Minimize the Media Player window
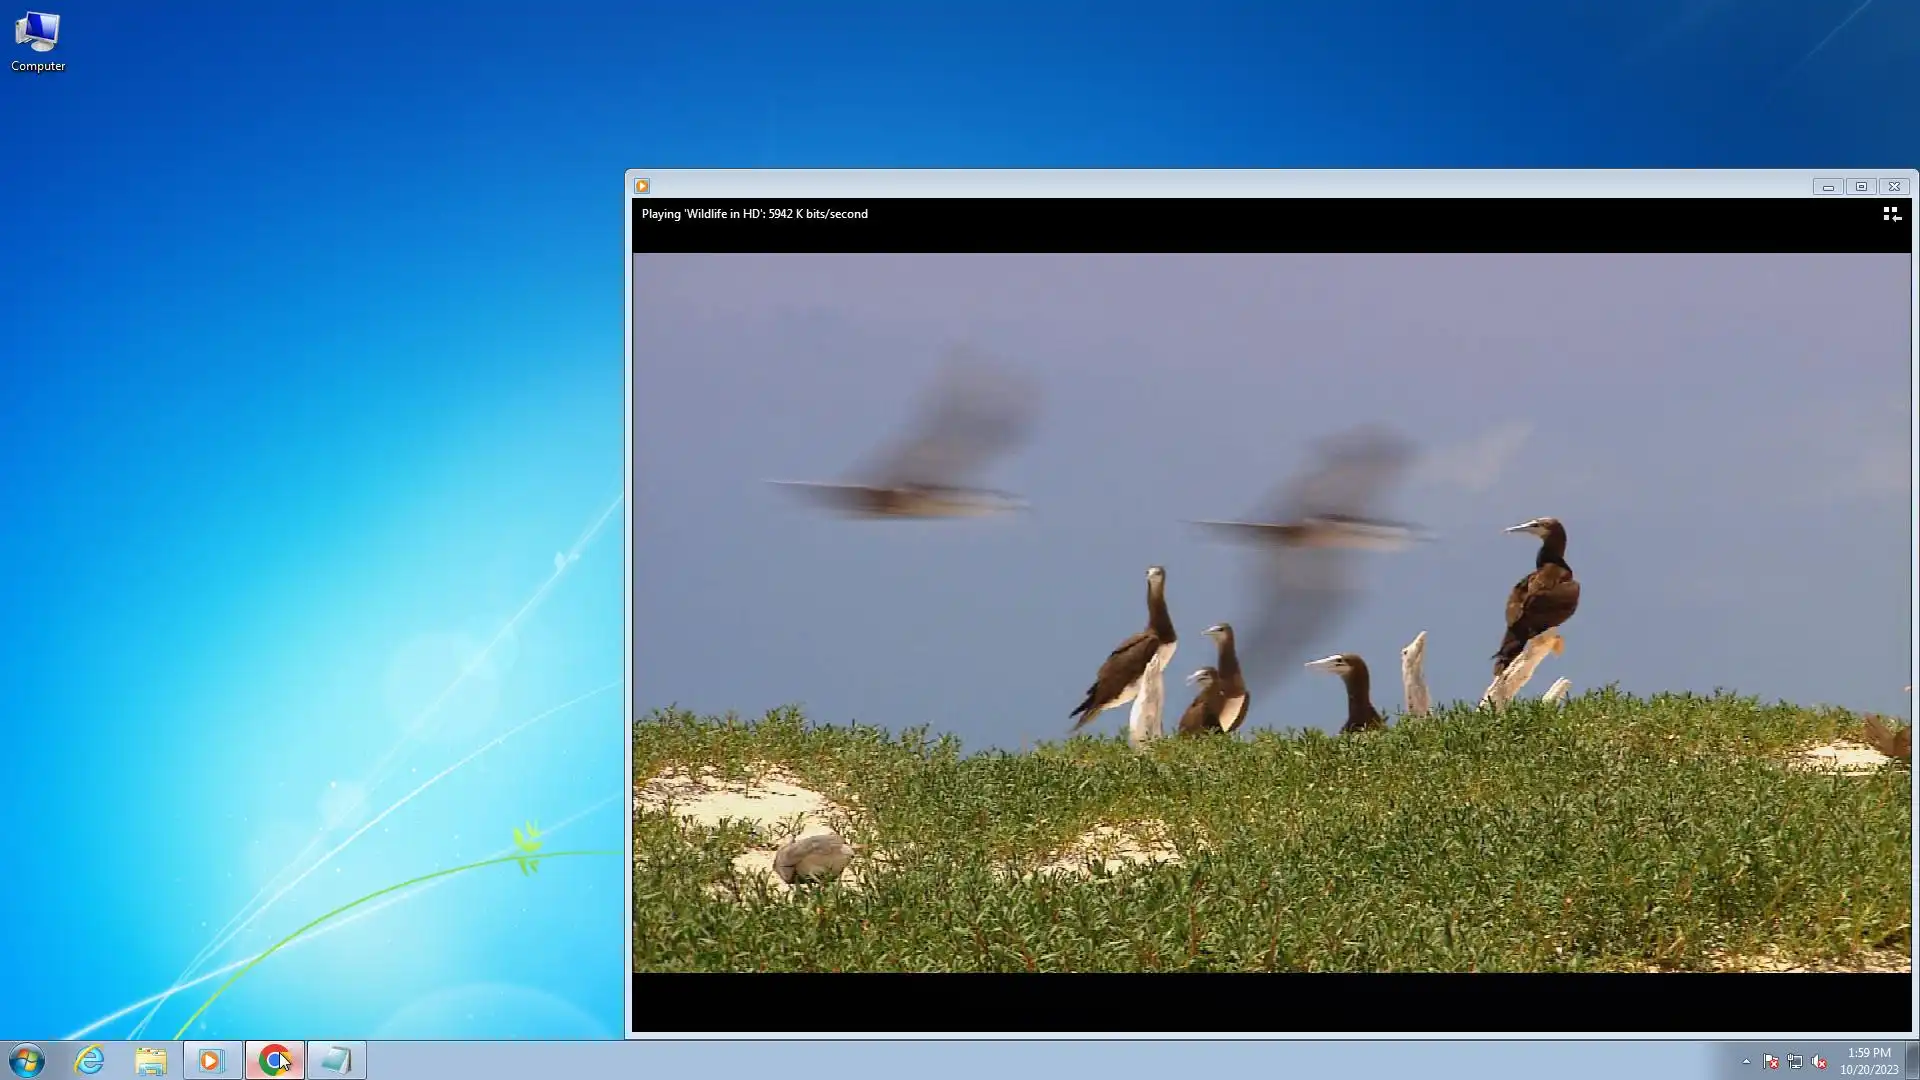This screenshot has height=1080, width=1920. (1828, 186)
